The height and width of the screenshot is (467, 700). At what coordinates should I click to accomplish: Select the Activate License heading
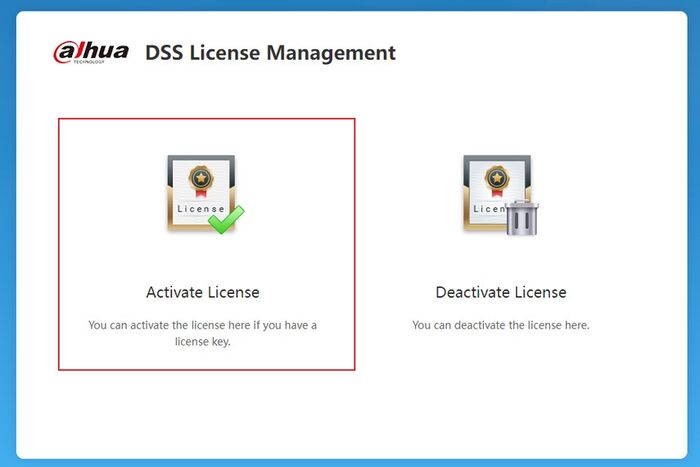pos(203,292)
